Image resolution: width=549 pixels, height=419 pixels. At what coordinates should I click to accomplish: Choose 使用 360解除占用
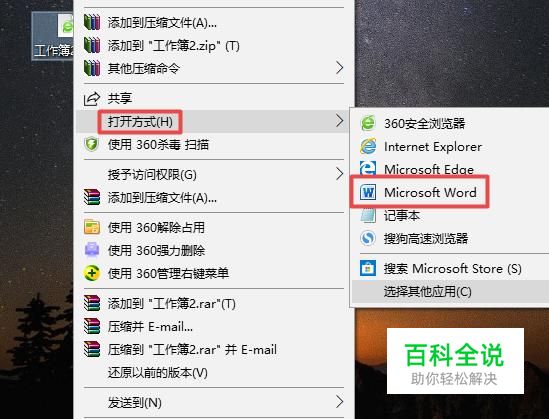pos(214,228)
